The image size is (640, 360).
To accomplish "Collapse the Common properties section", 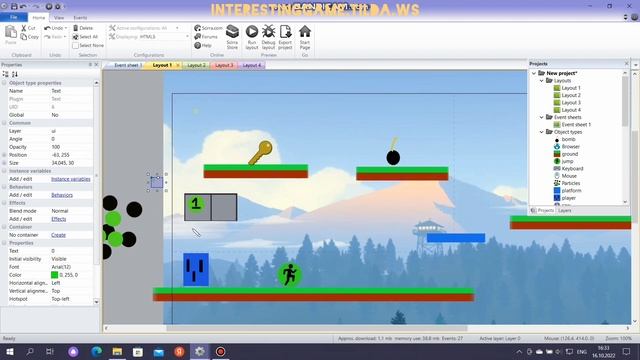I will (x=4, y=123).
